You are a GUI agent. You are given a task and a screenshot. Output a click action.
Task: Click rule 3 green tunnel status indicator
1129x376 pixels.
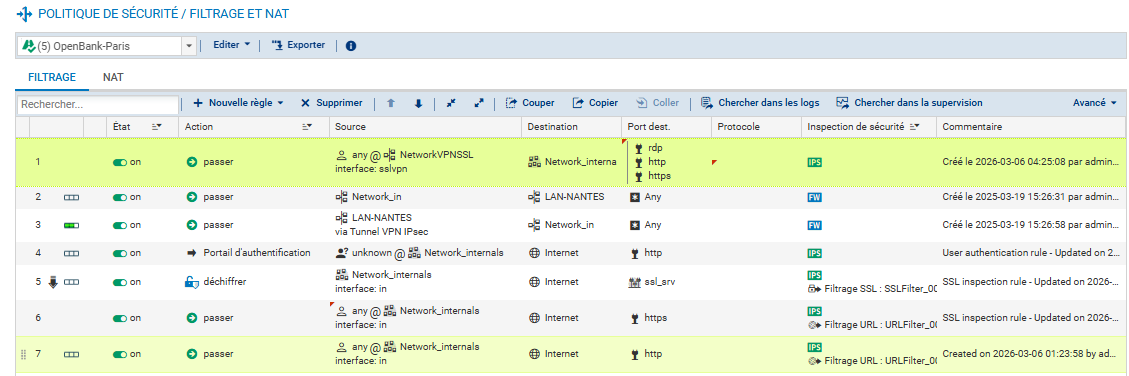(x=71, y=225)
